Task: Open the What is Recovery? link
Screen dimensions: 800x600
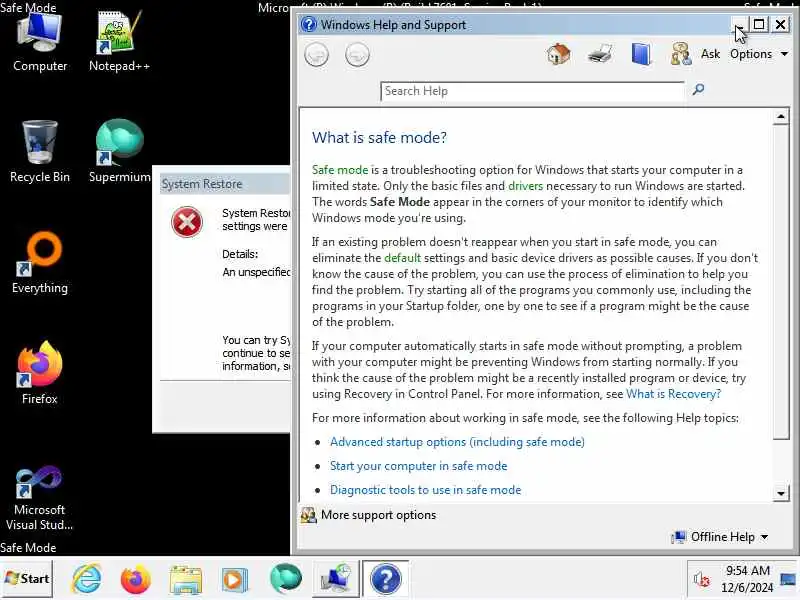Action: click(673, 394)
